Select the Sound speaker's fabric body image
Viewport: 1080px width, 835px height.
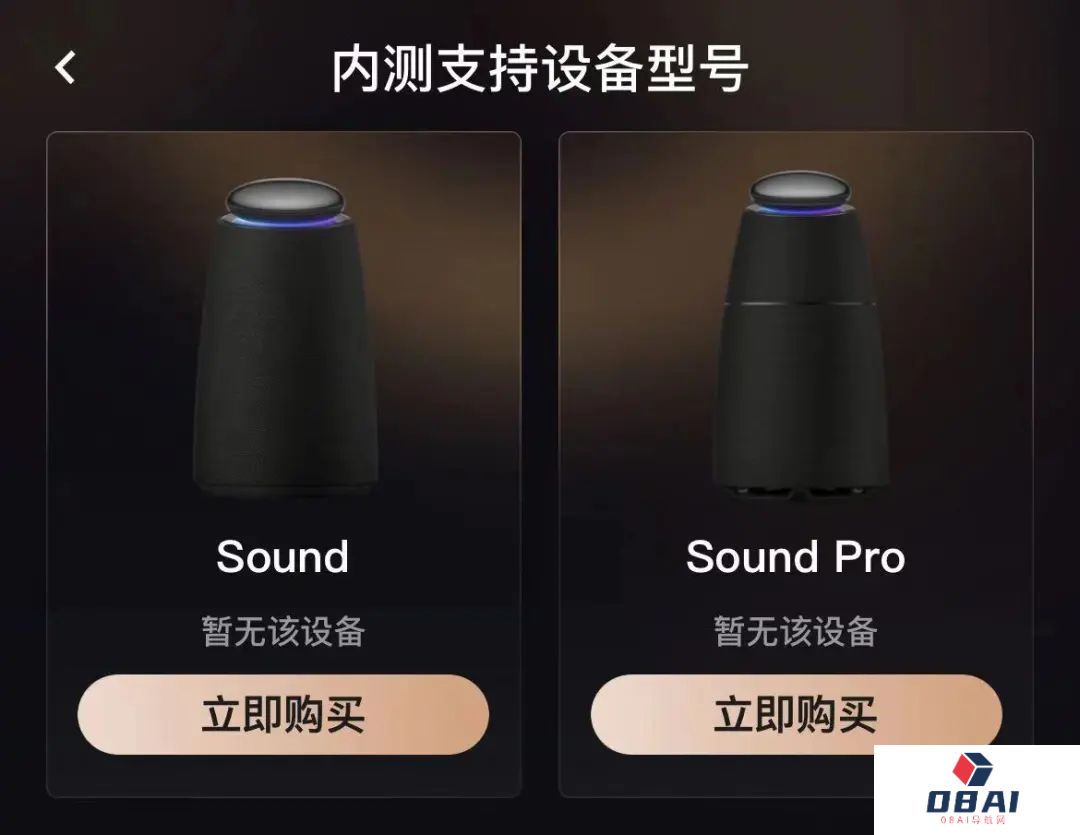click(x=286, y=358)
